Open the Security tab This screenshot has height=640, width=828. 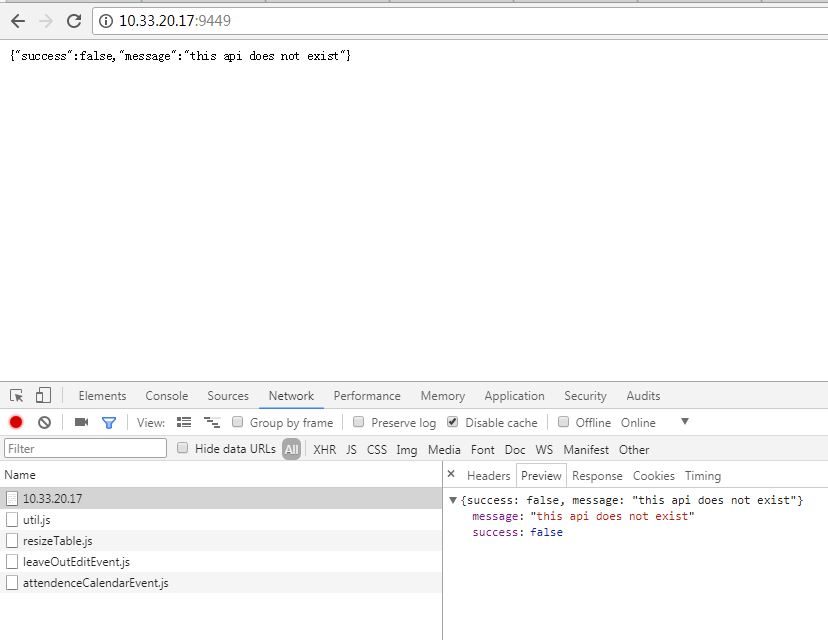tap(585, 396)
